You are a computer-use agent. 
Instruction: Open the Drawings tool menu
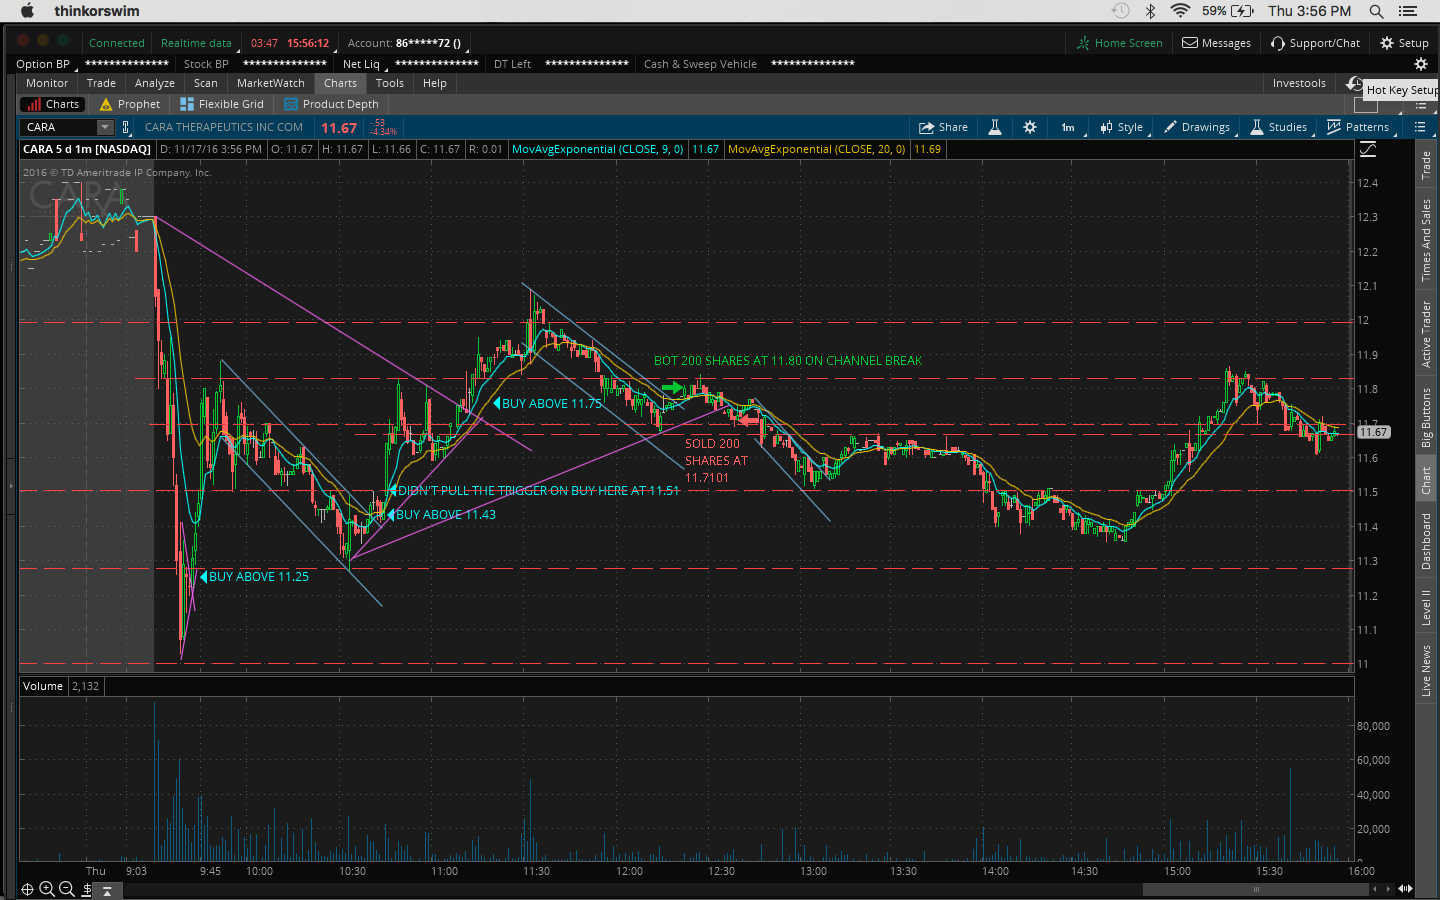click(1196, 127)
